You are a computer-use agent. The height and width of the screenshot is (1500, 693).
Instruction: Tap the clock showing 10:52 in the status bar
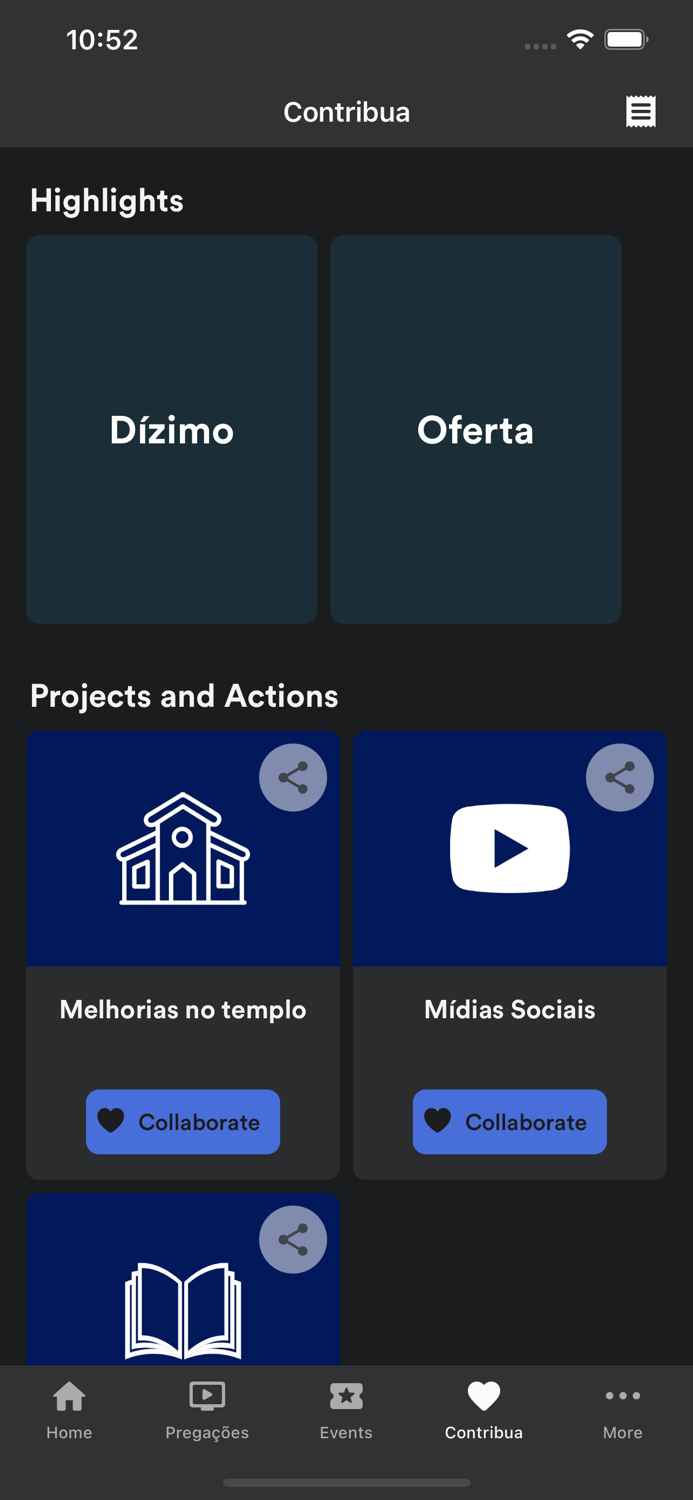click(x=104, y=40)
